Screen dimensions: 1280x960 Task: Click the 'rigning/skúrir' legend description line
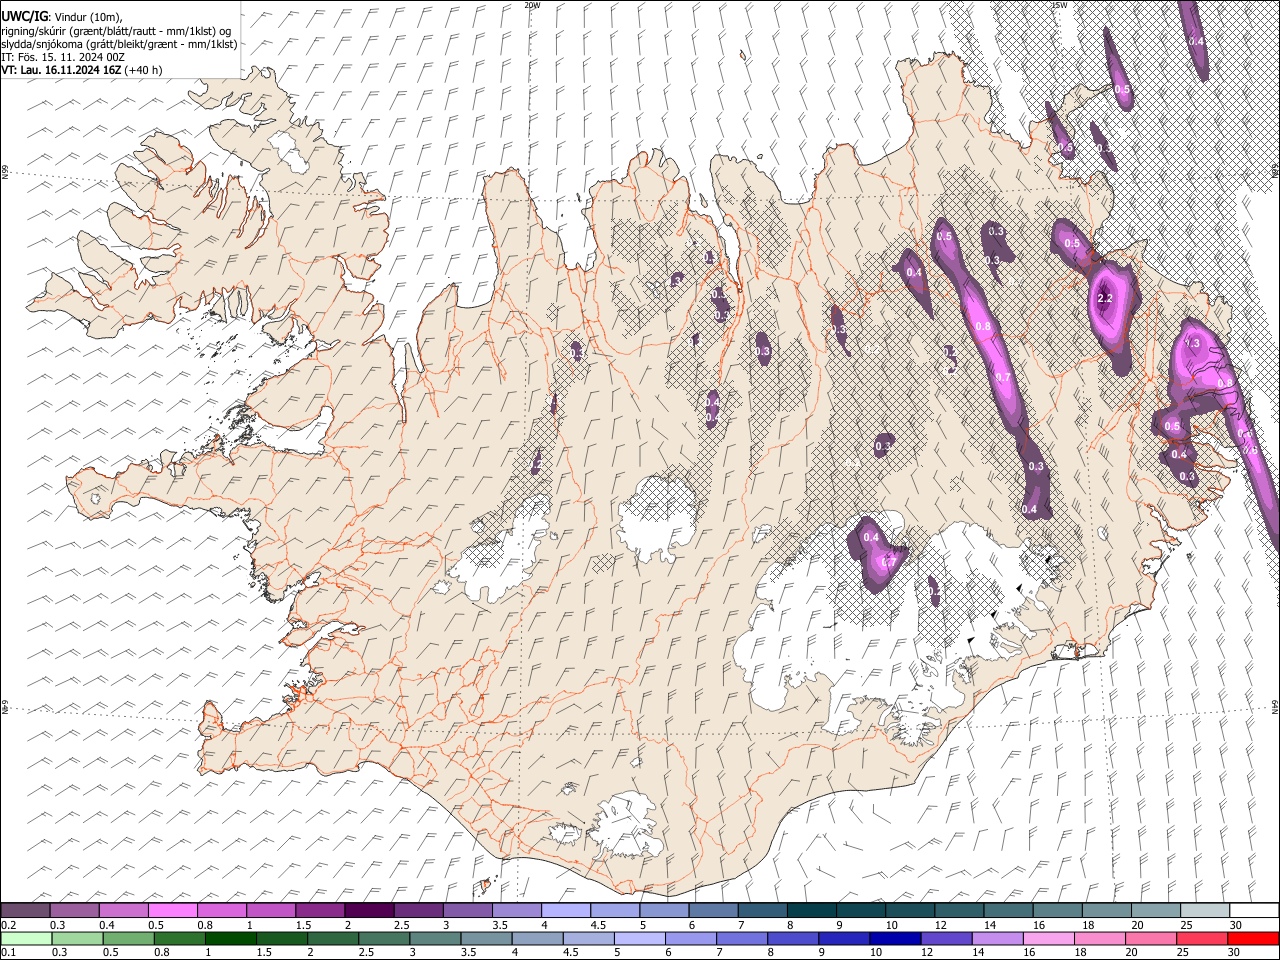pyautogui.click(x=115, y=31)
